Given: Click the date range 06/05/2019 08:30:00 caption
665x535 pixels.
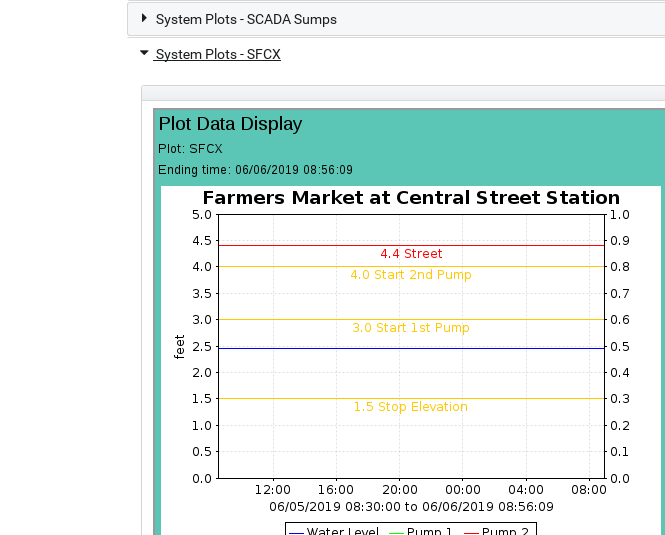Looking at the screenshot, I should coord(411,507).
